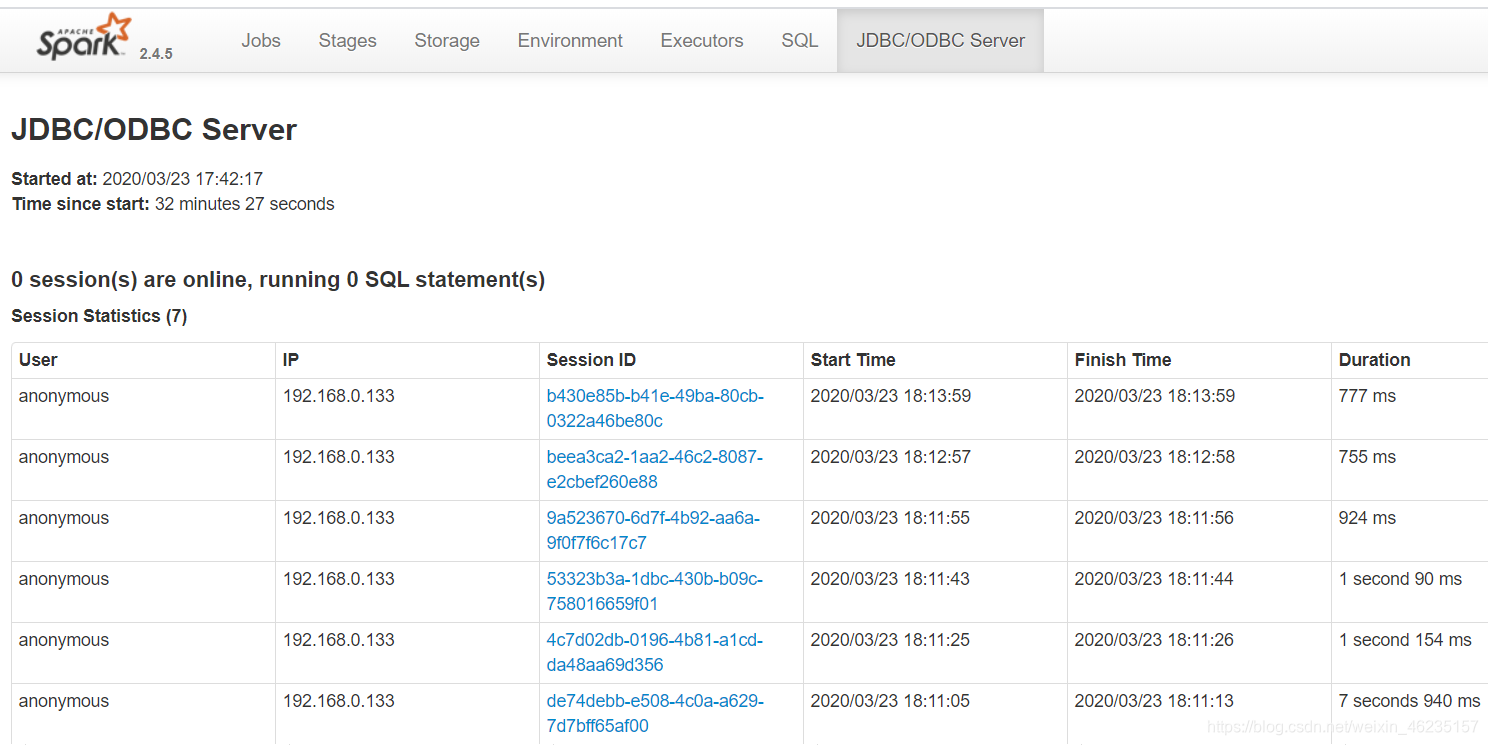Open session 53323b3a-1dbc-430b-b09c-758016659f01 link
1488x745 pixels.
pyautogui.click(x=655, y=591)
